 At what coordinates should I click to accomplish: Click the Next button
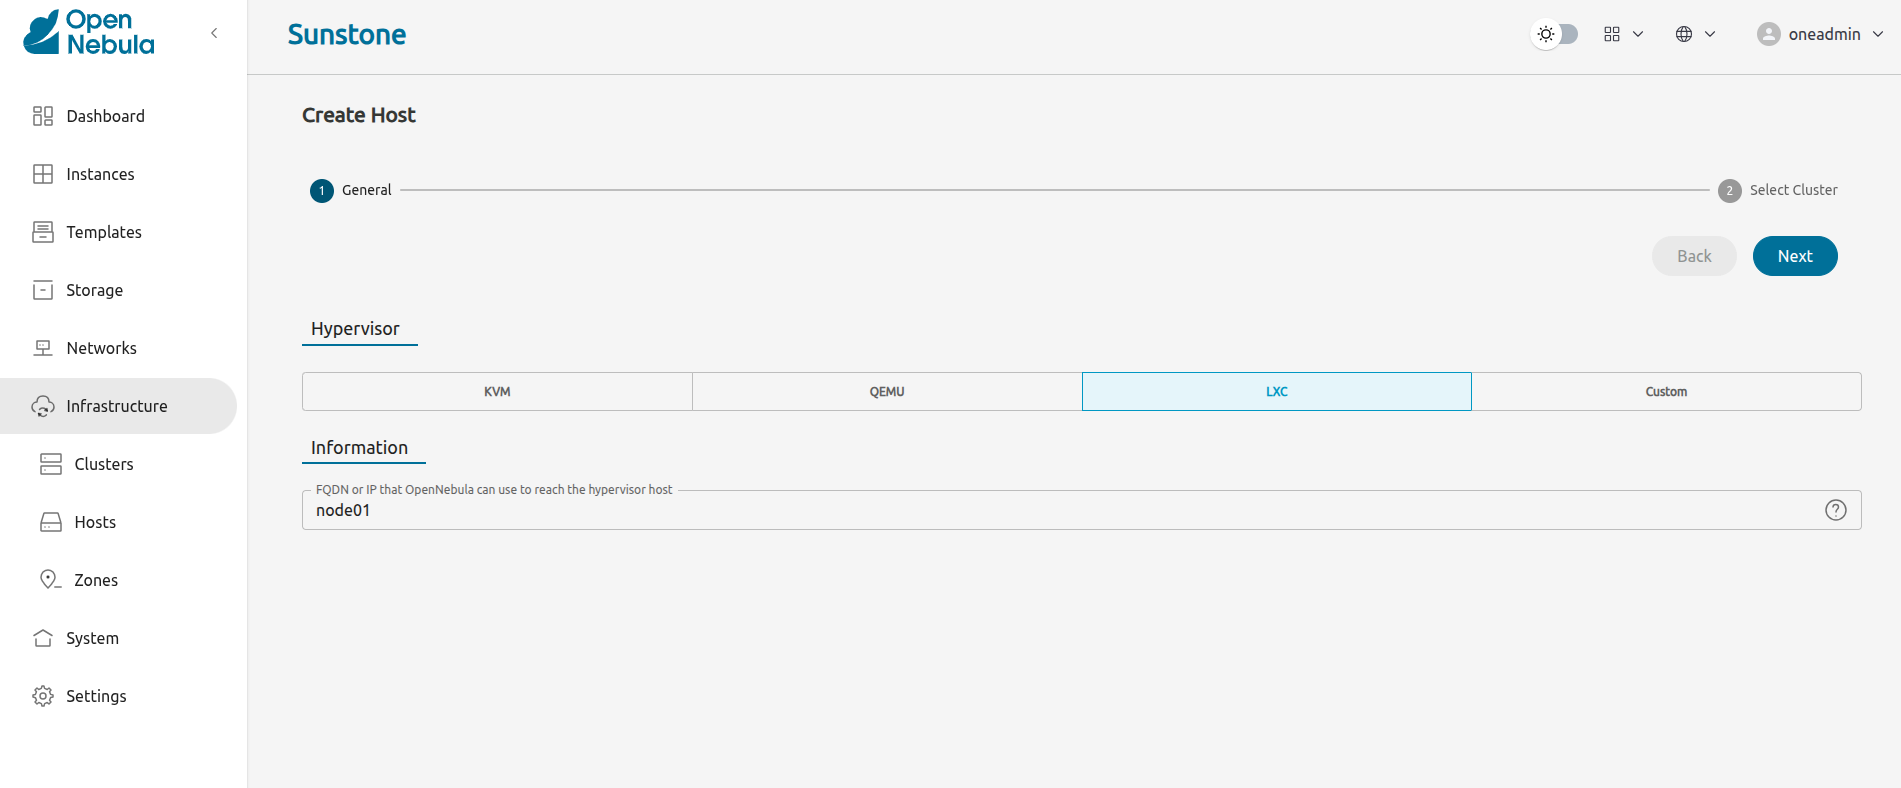point(1795,256)
